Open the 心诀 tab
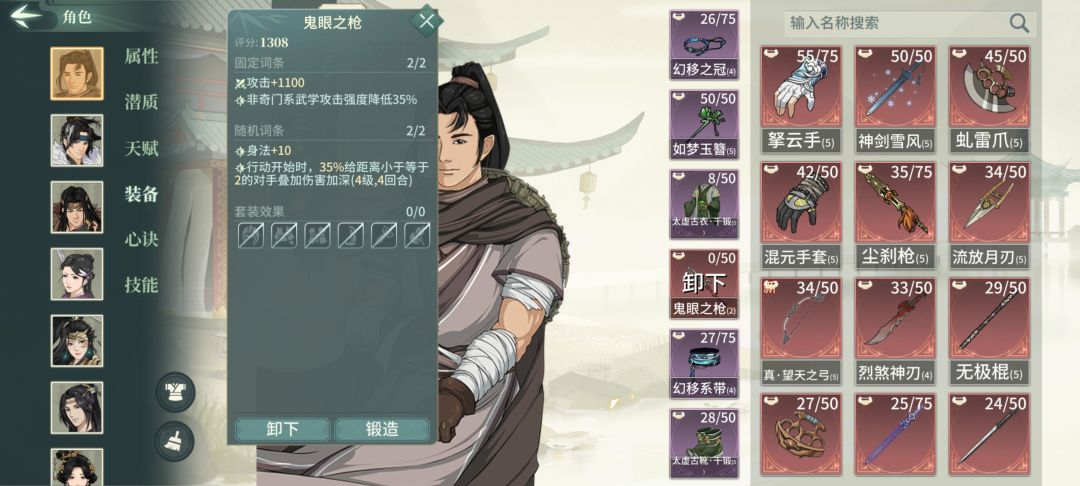This screenshot has height=486, width=1080. point(141,239)
